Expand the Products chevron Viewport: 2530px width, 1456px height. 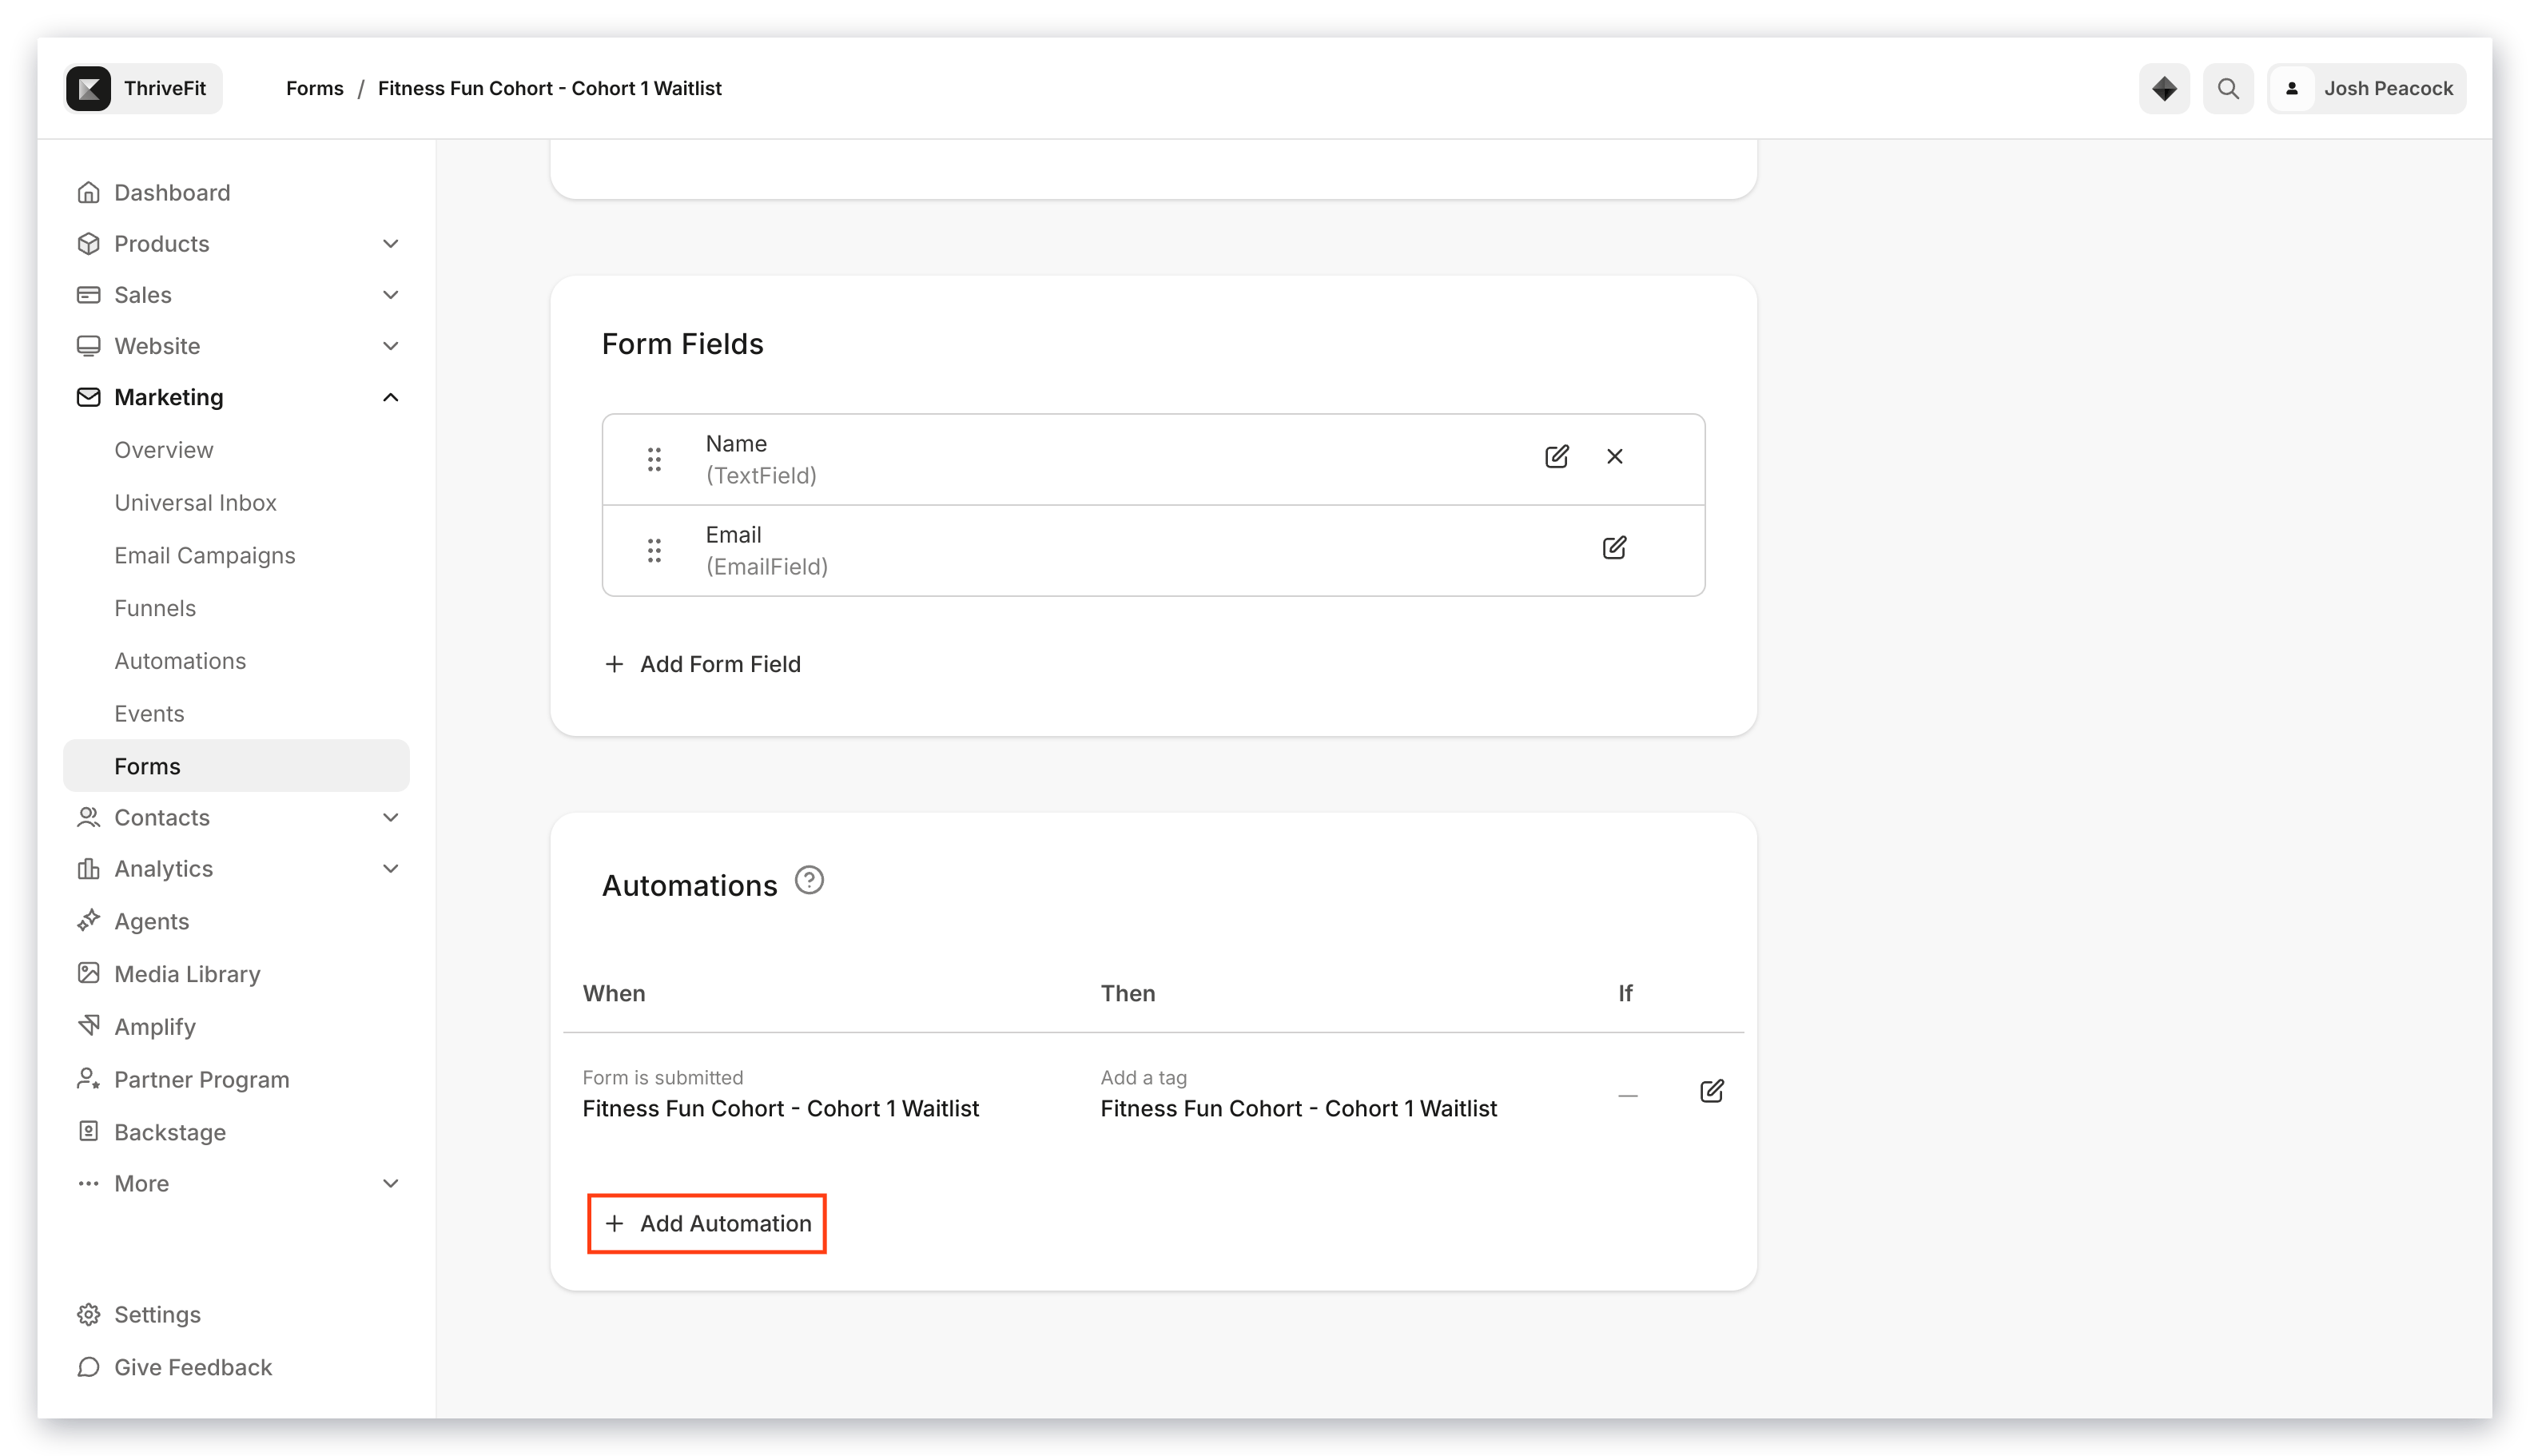390,243
